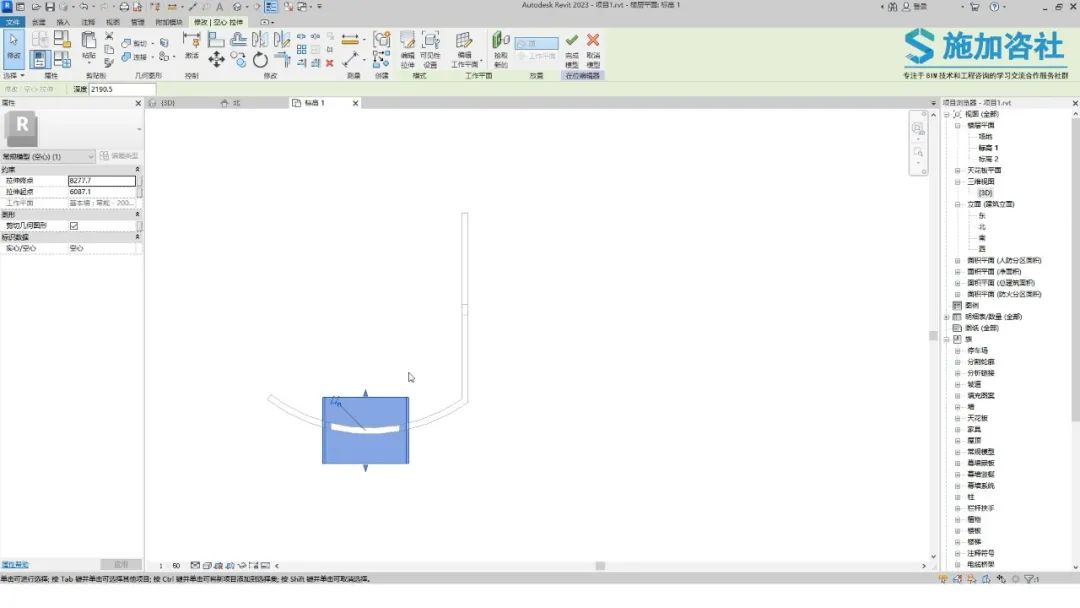
Task: Open the 文件 file tab
Action: (12, 22)
